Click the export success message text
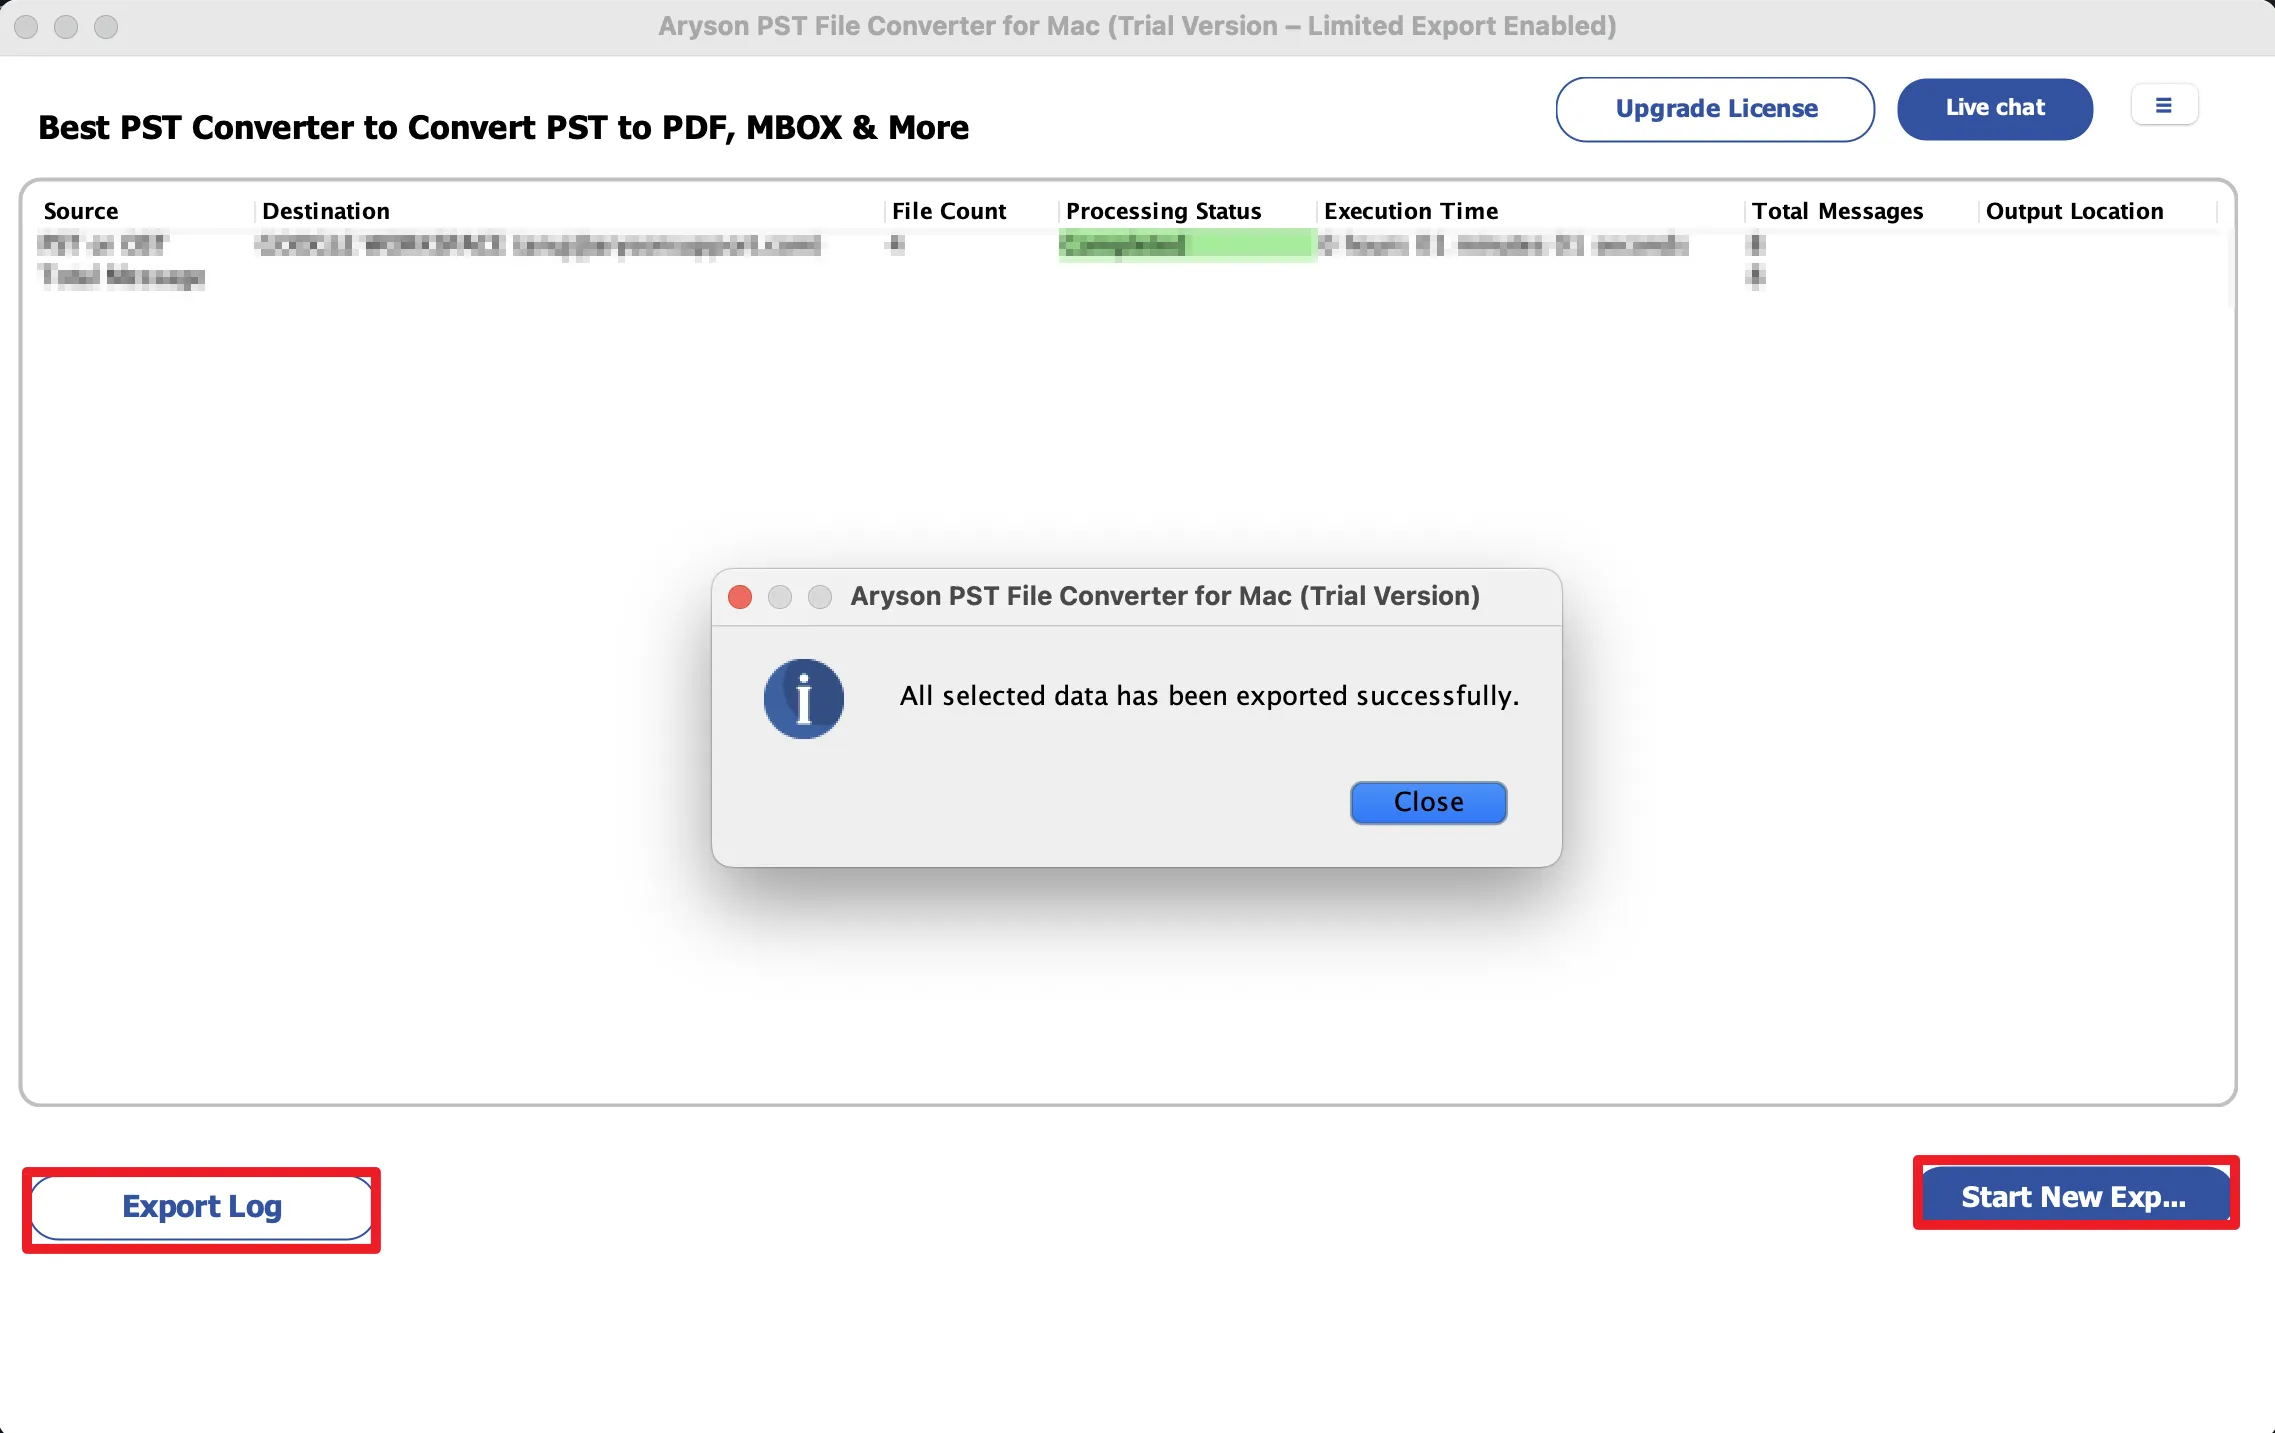Viewport: 2275px width, 1433px height. (x=1209, y=696)
